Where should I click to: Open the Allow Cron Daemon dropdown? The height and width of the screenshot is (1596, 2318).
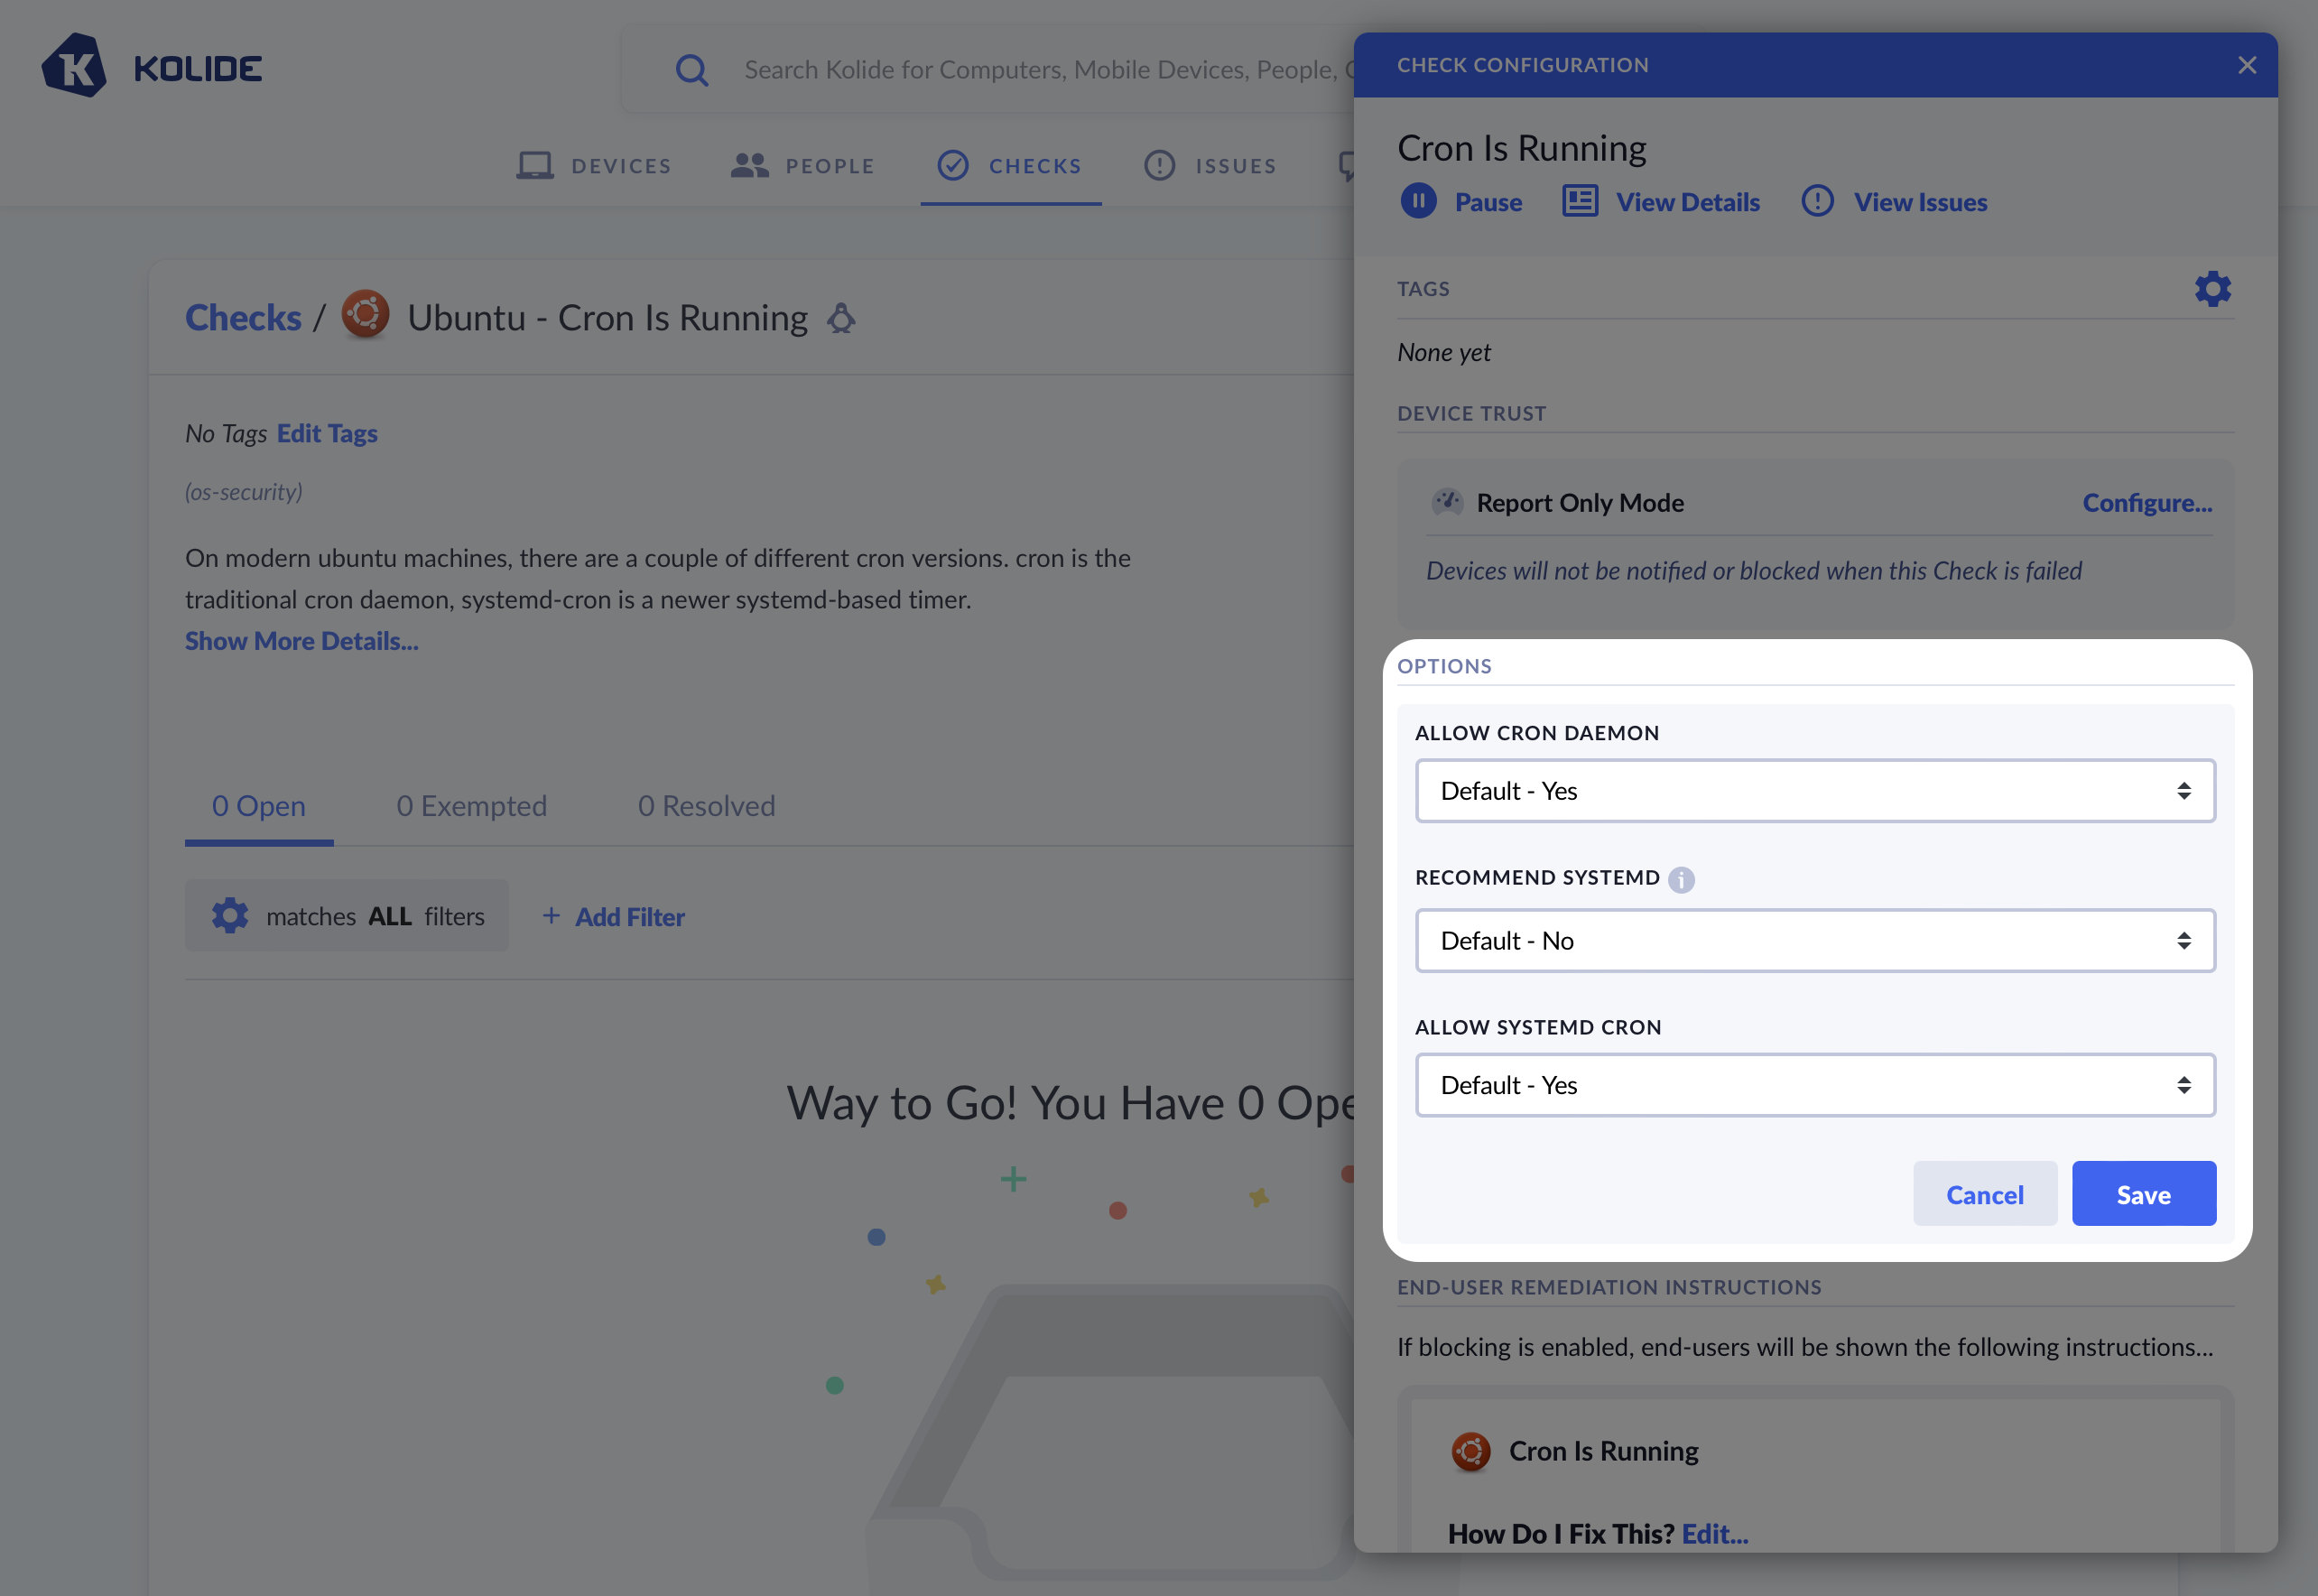(x=1814, y=791)
